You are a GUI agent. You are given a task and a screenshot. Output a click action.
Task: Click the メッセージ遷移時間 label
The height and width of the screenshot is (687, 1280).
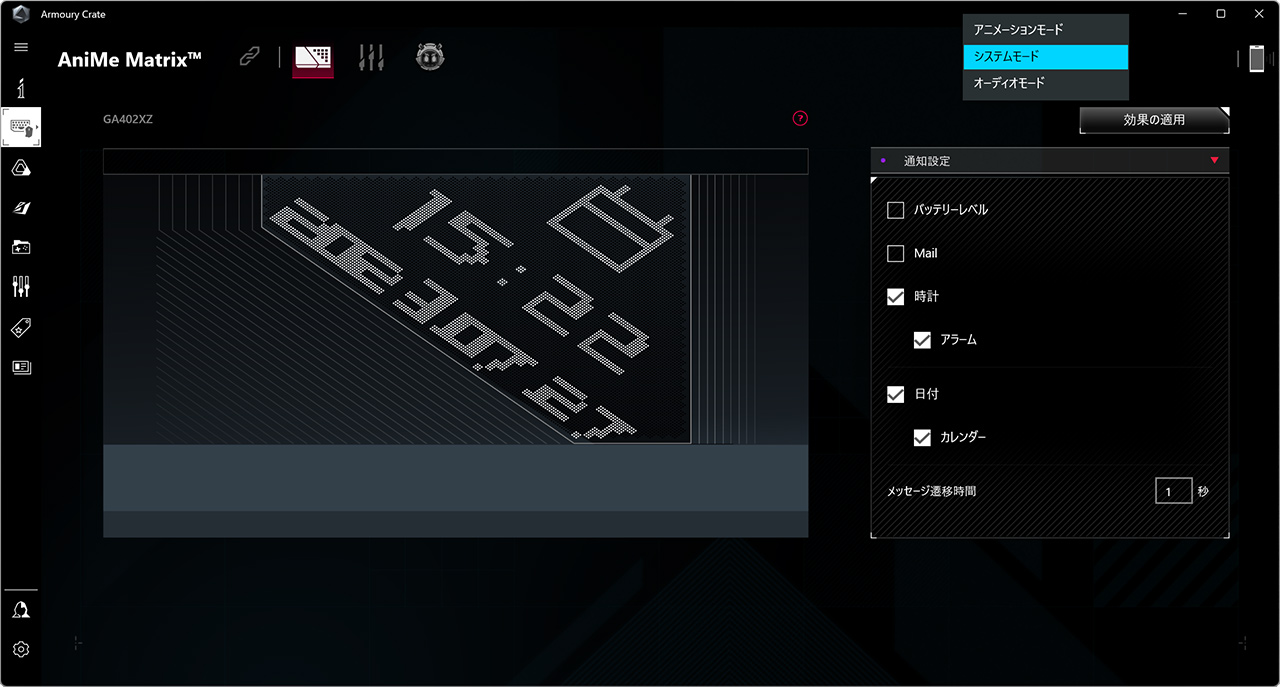coord(931,492)
